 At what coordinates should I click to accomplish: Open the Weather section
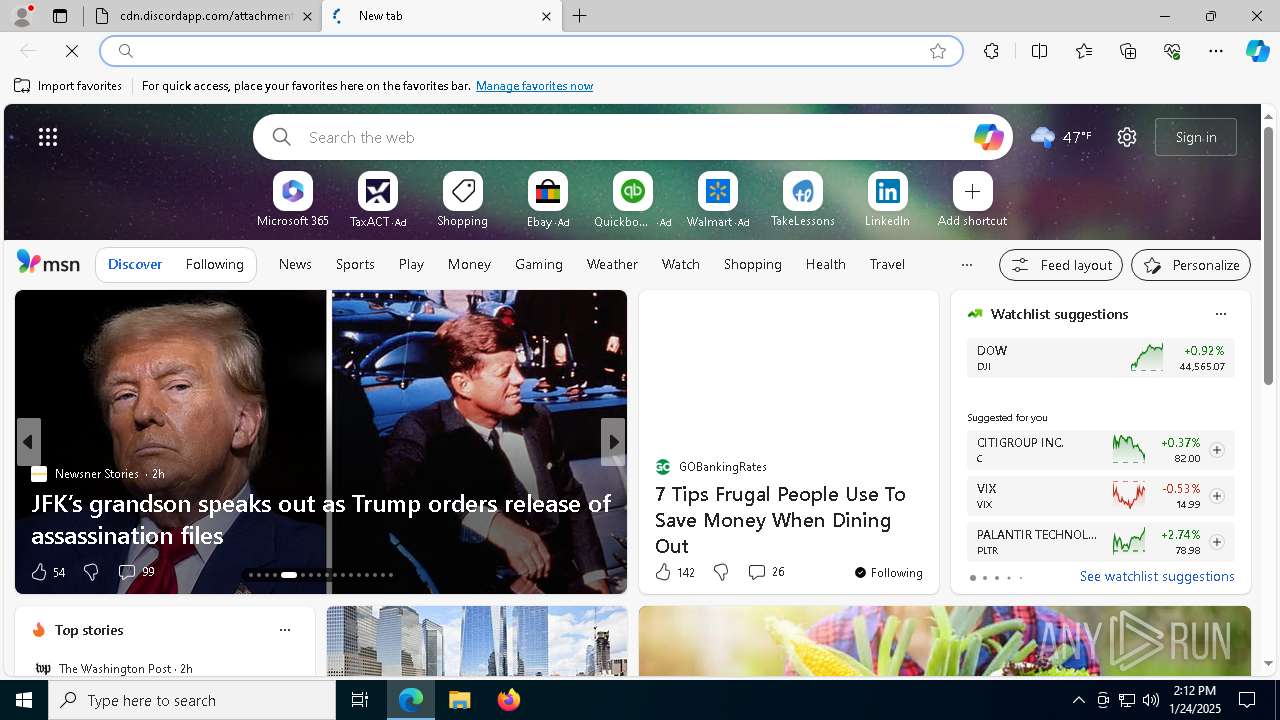[612, 264]
